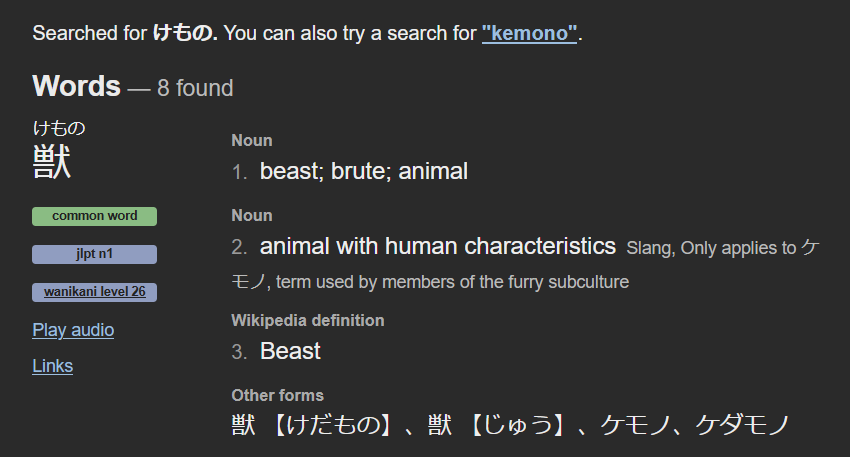
Task: Click the jlpt n1 tag
Action: [x=94, y=254]
